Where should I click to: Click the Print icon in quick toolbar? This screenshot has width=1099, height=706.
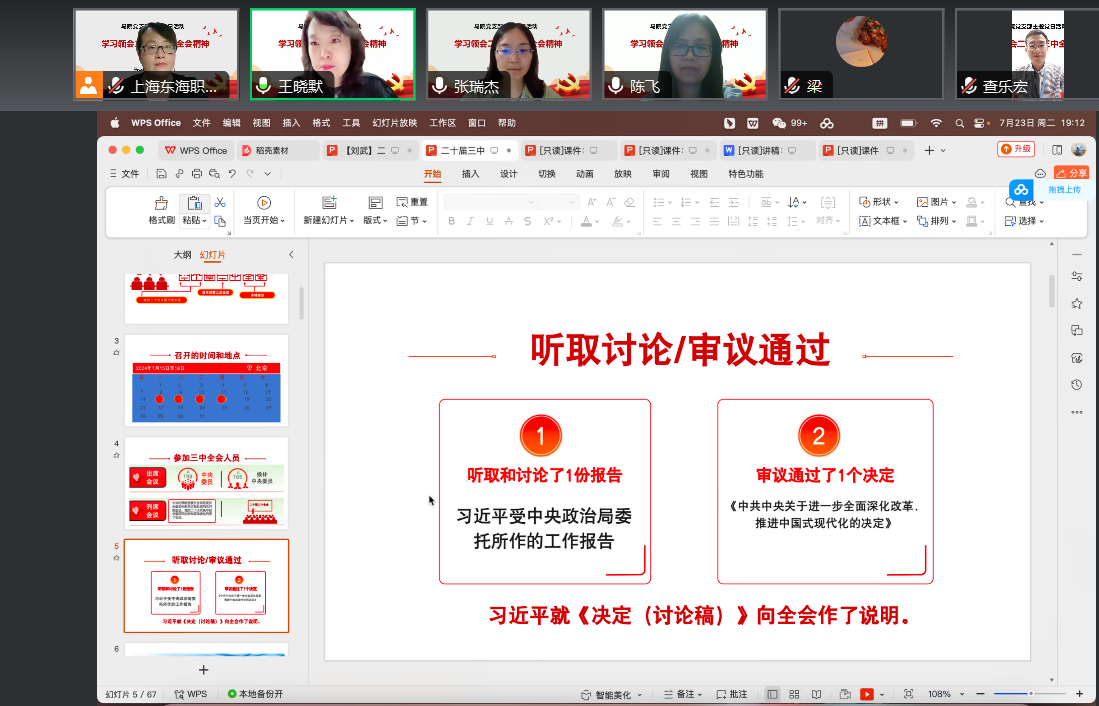(x=194, y=174)
